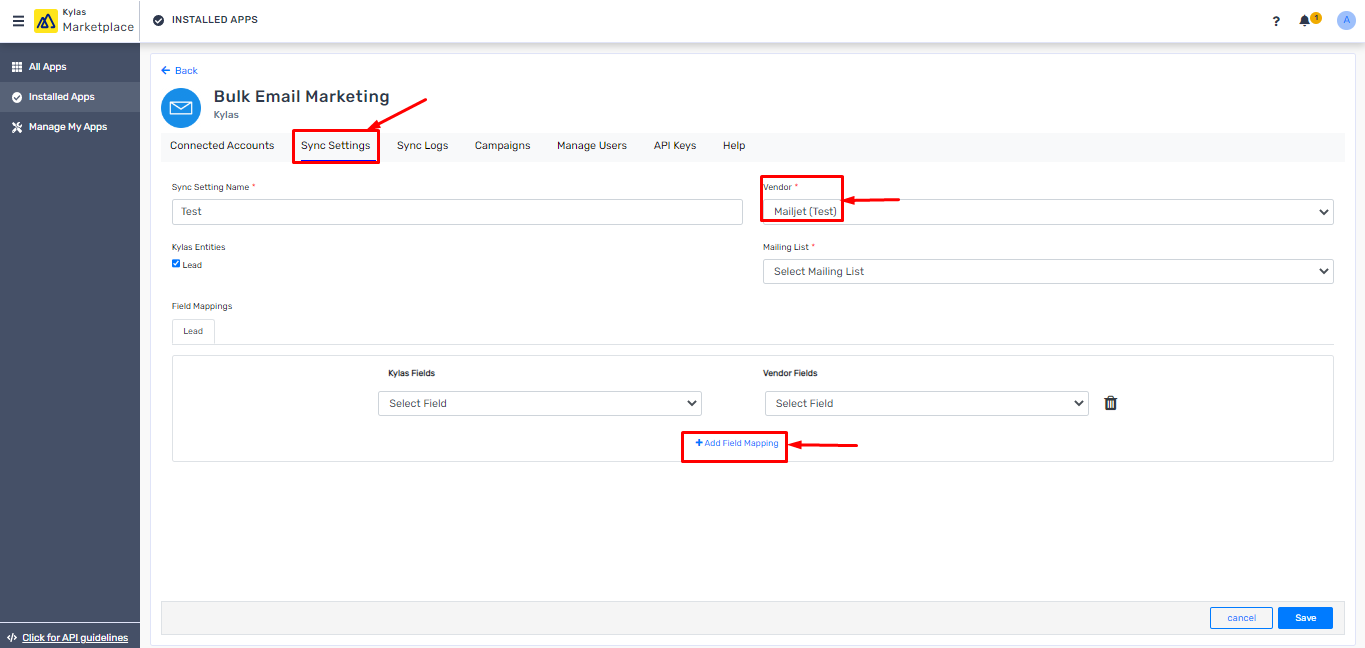Expand the Select Mailing List dropdown
The image size is (1365, 648).
coord(1048,271)
